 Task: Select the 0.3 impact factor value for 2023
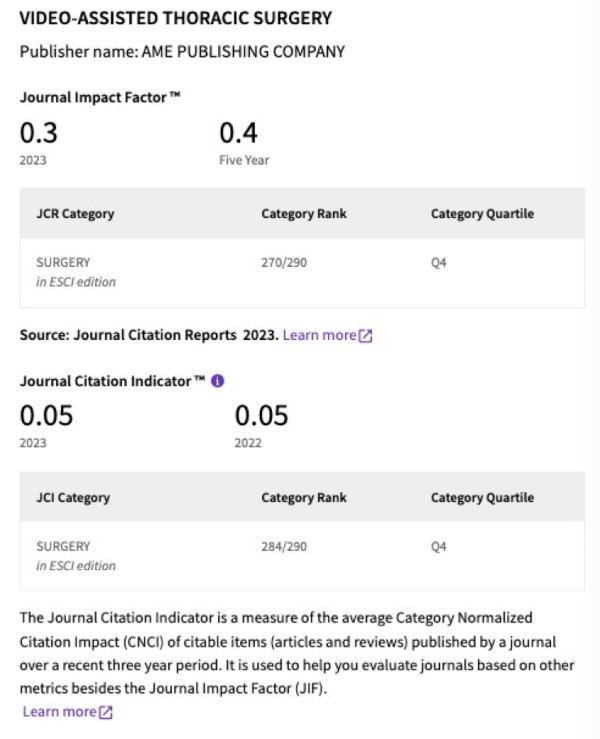(x=39, y=133)
